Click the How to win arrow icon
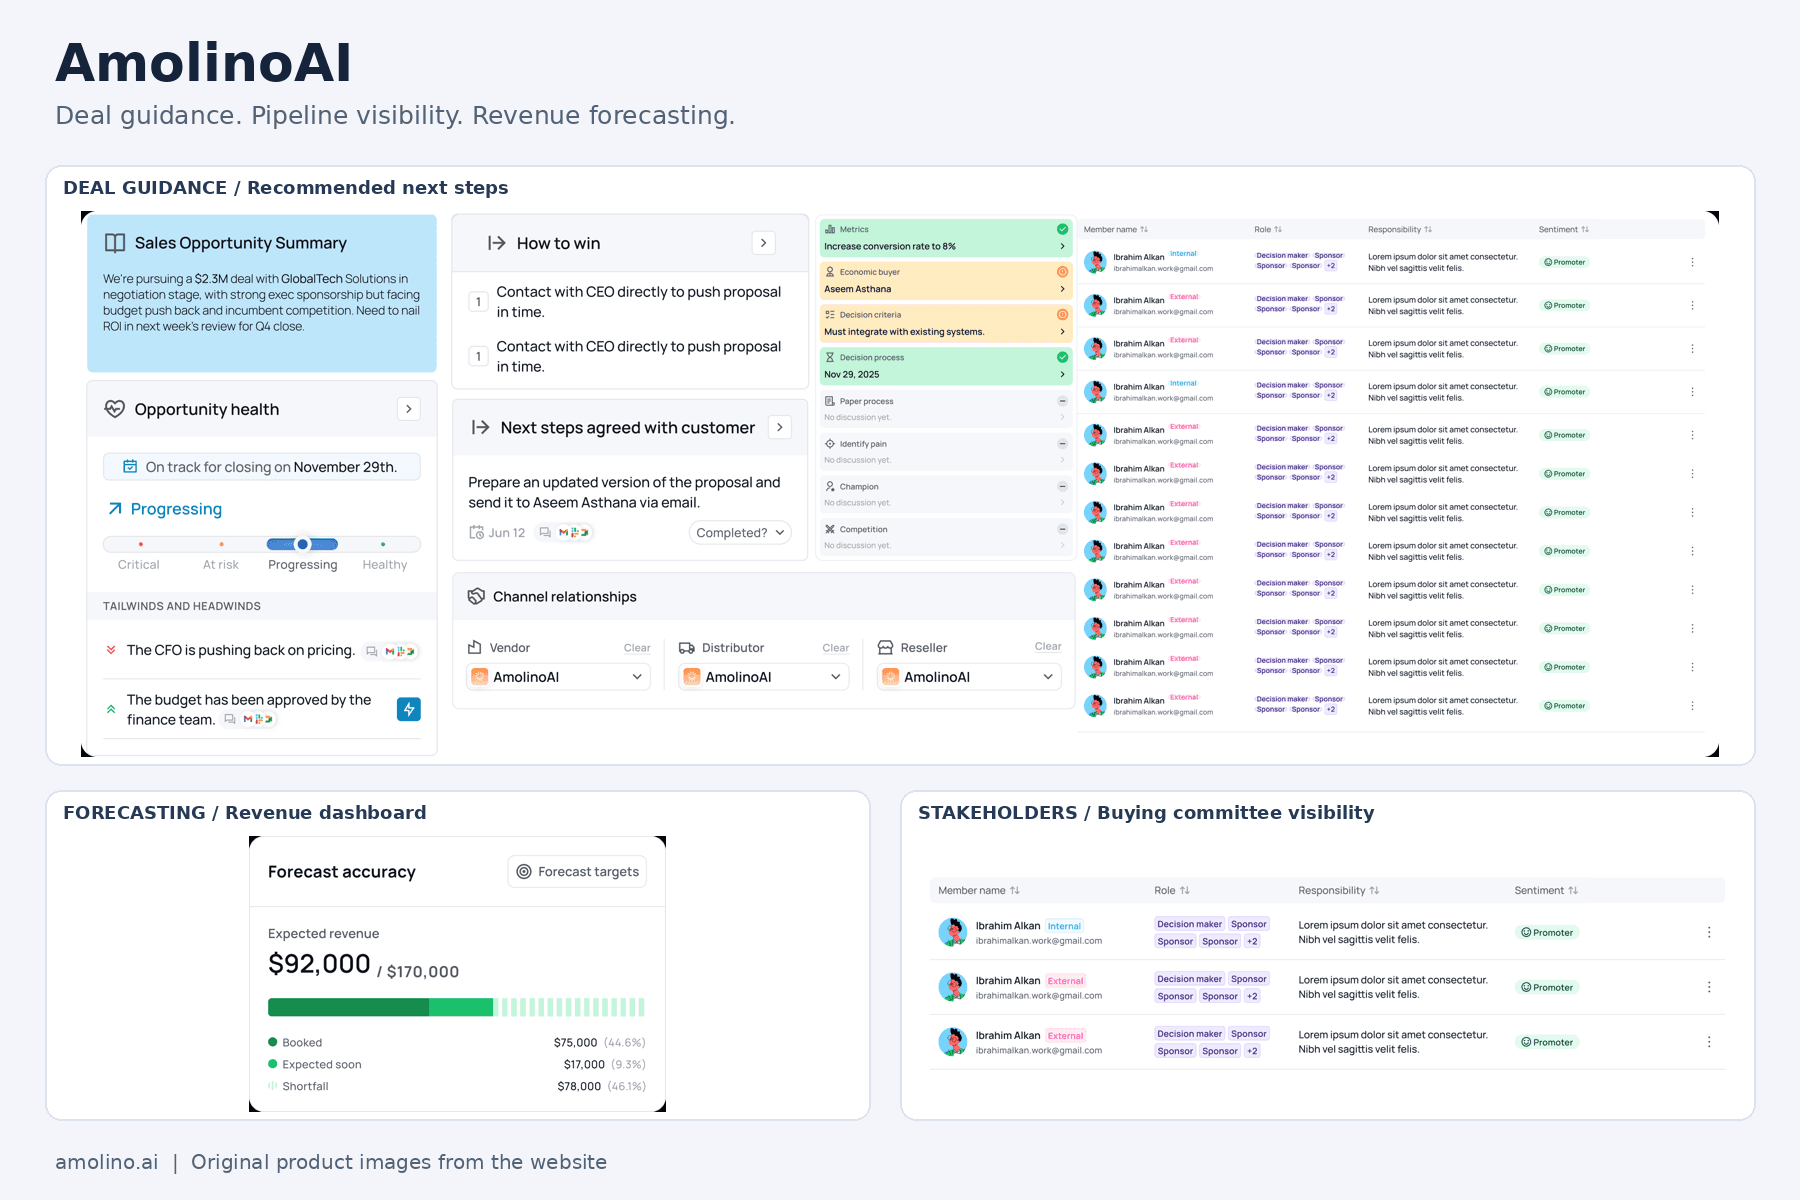The image size is (1800, 1200). [496, 243]
